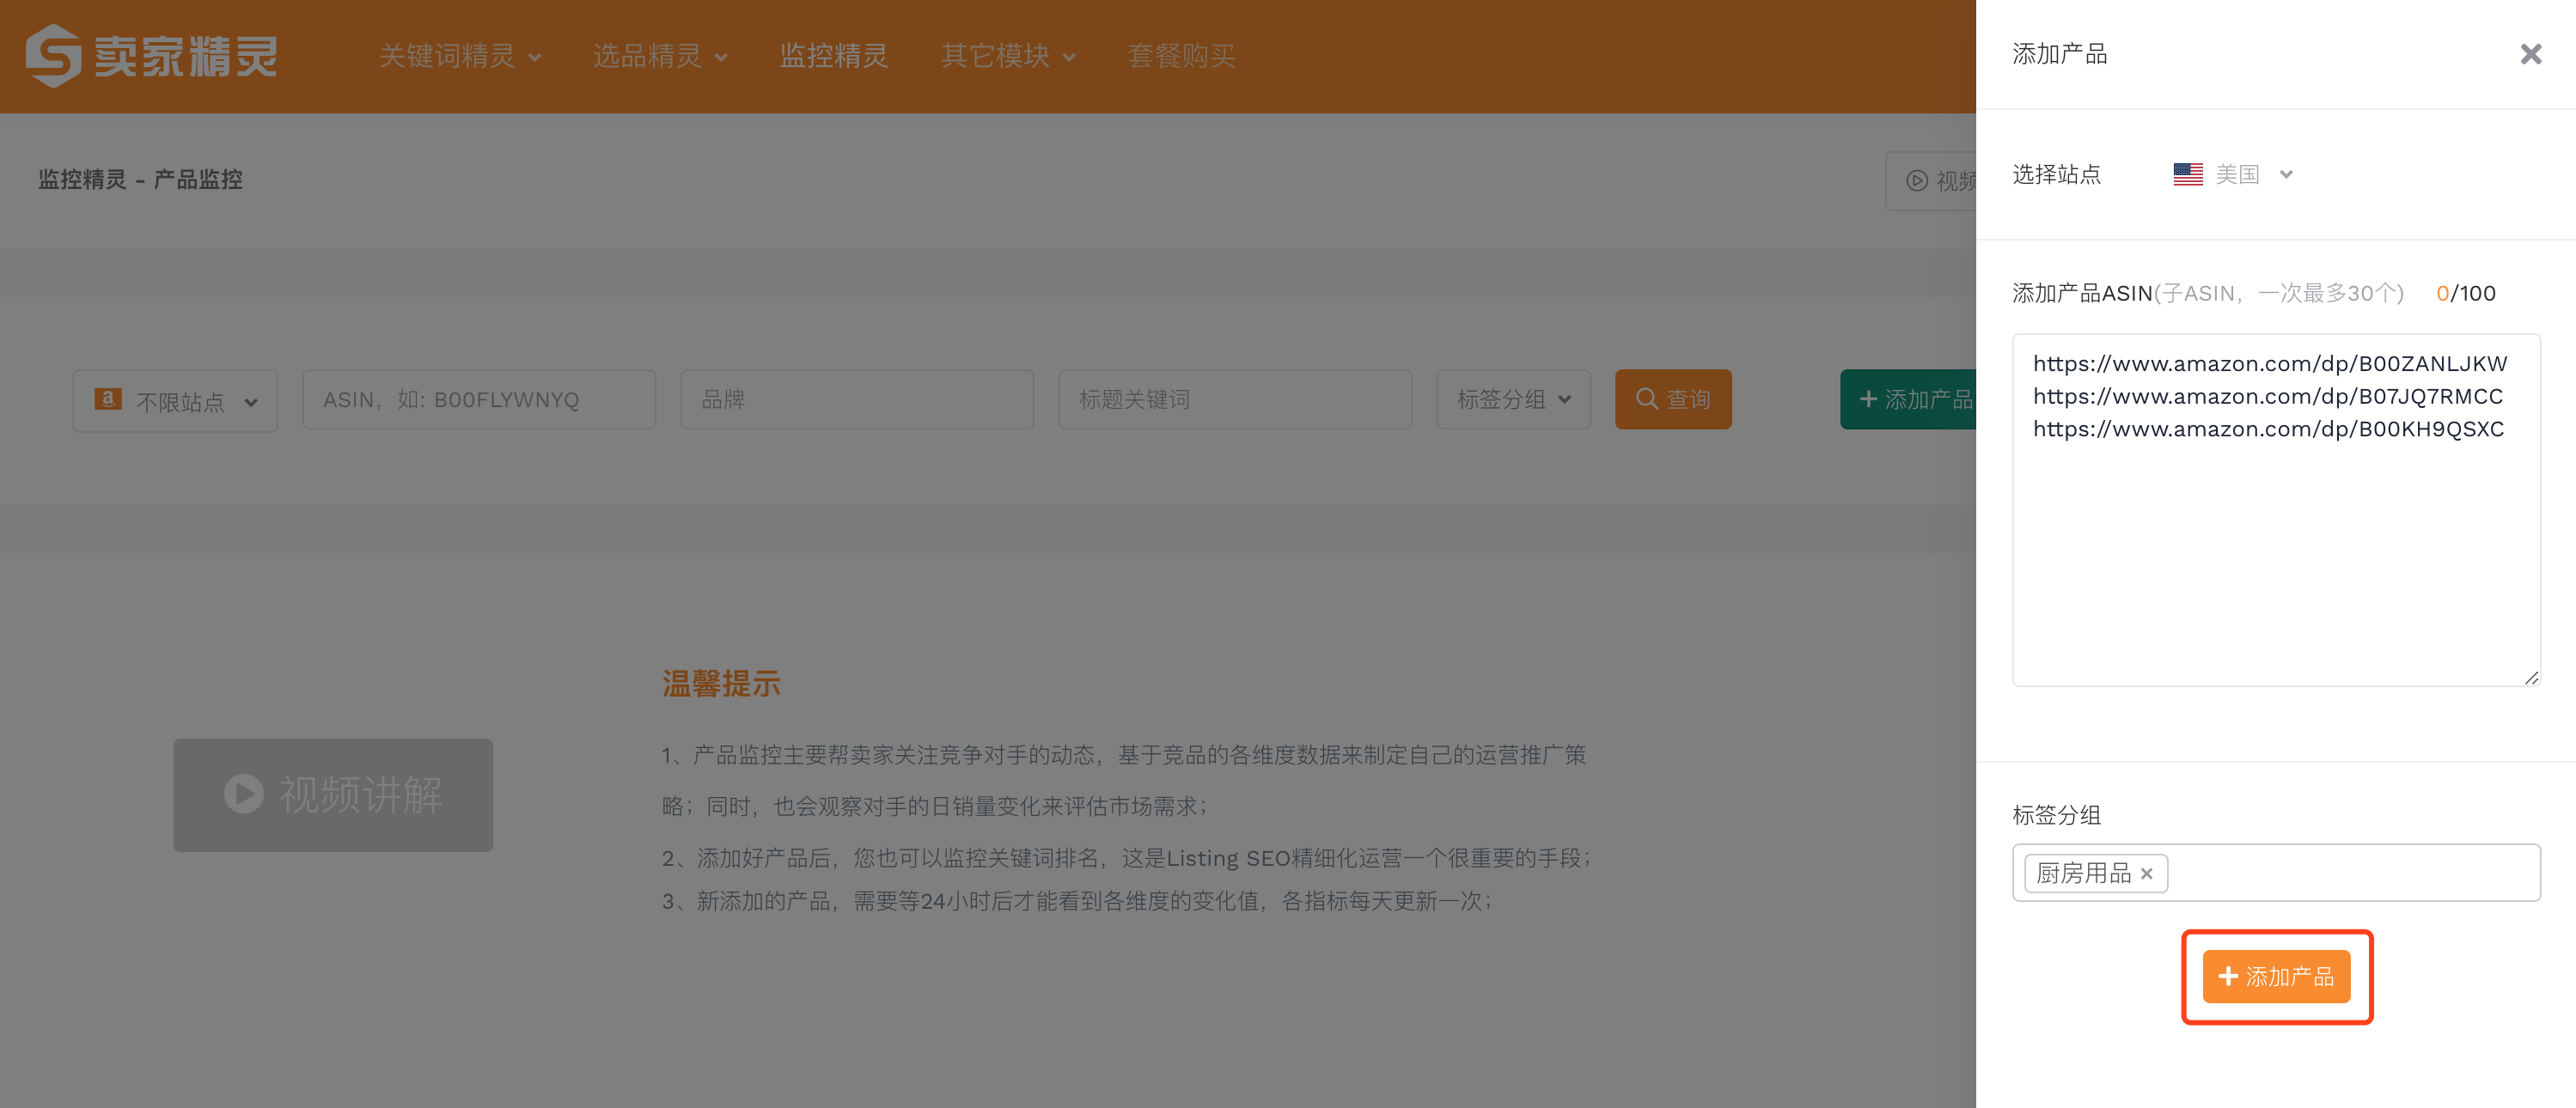Click the 0/100 counter text

[2465, 293]
